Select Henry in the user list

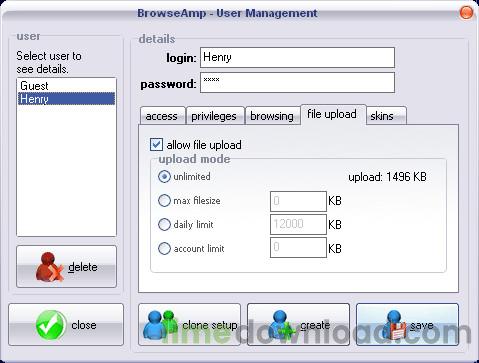(x=66, y=99)
